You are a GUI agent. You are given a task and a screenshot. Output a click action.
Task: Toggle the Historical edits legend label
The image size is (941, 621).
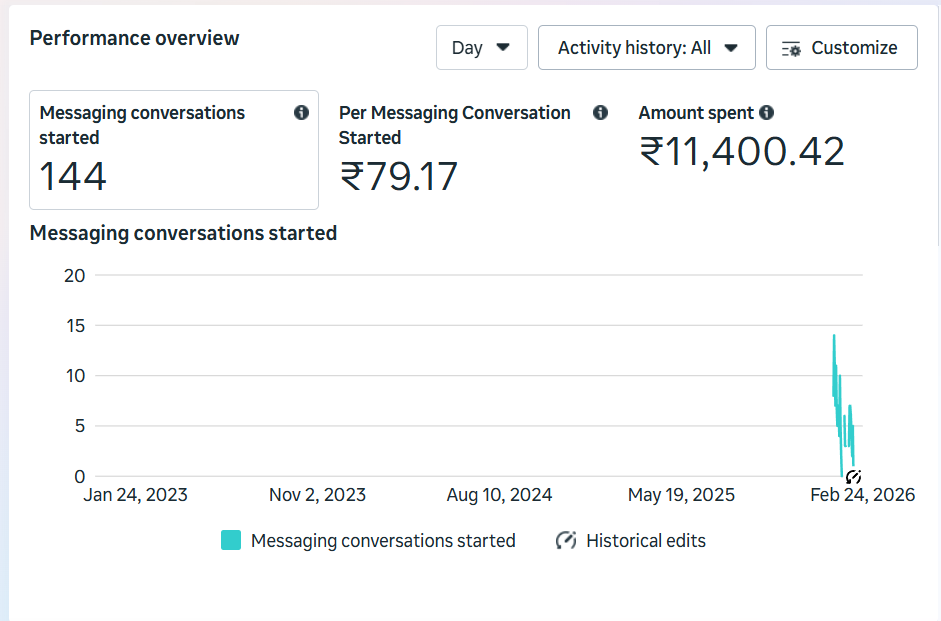click(x=645, y=541)
